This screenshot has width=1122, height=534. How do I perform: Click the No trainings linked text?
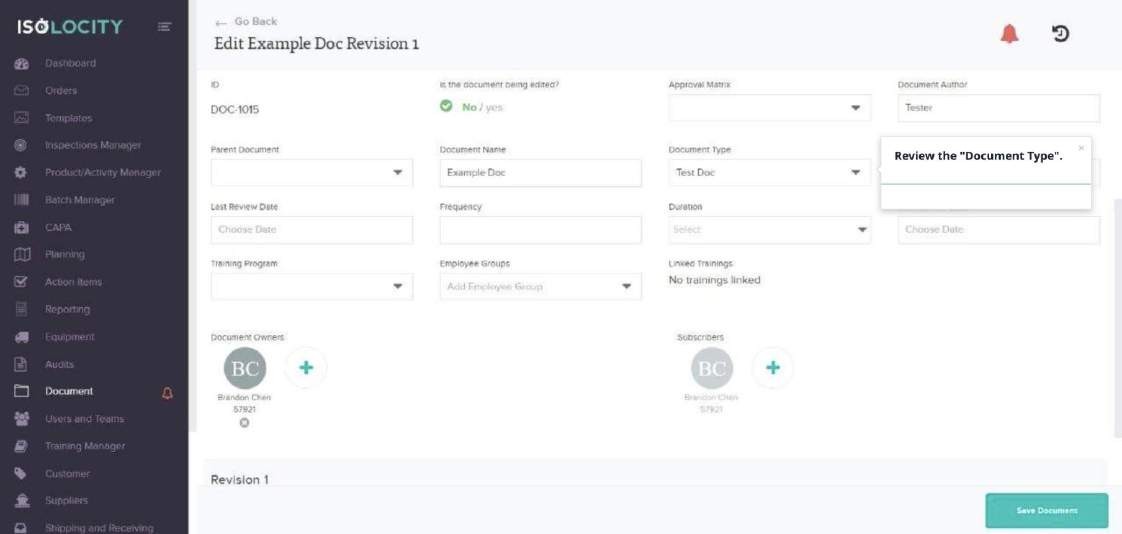tap(714, 280)
